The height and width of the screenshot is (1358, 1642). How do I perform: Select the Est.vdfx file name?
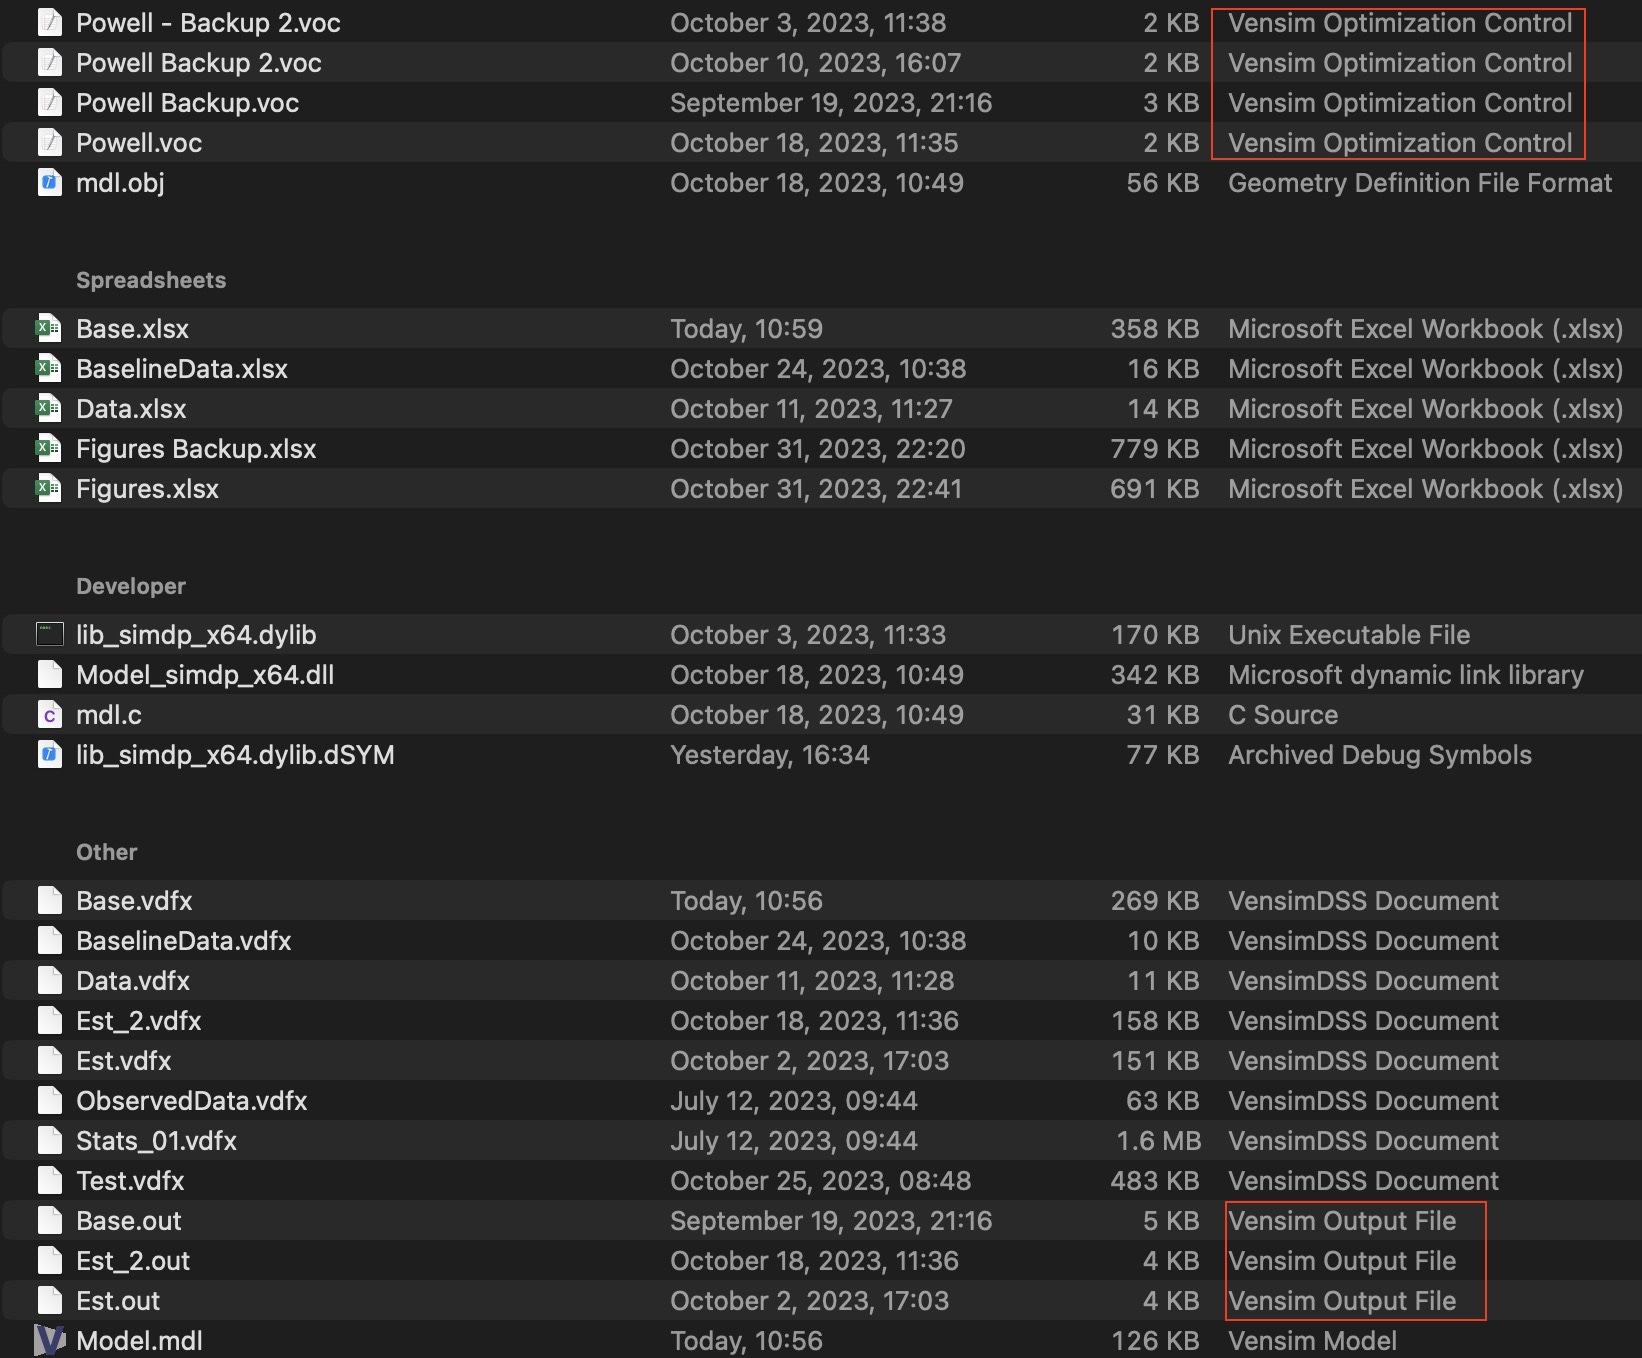click(x=124, y=1061)
